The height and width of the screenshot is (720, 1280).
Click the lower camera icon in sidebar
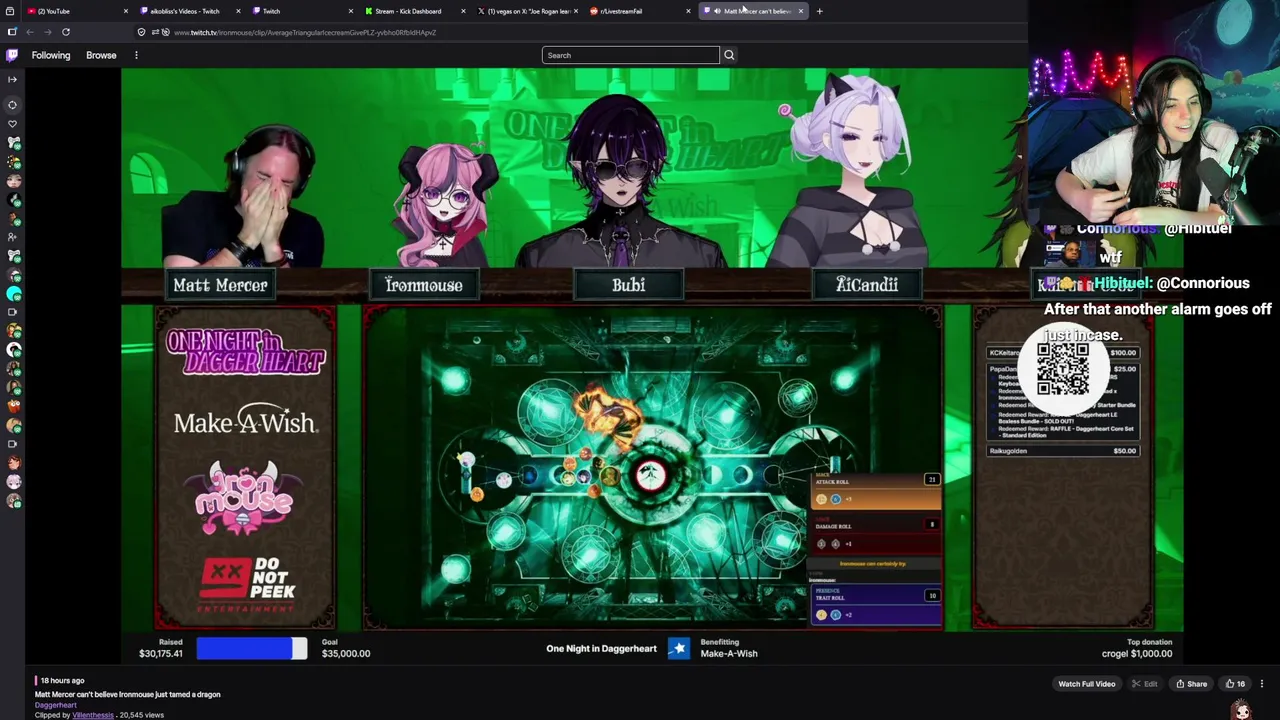pyautogui.click(x=12, y=444)
